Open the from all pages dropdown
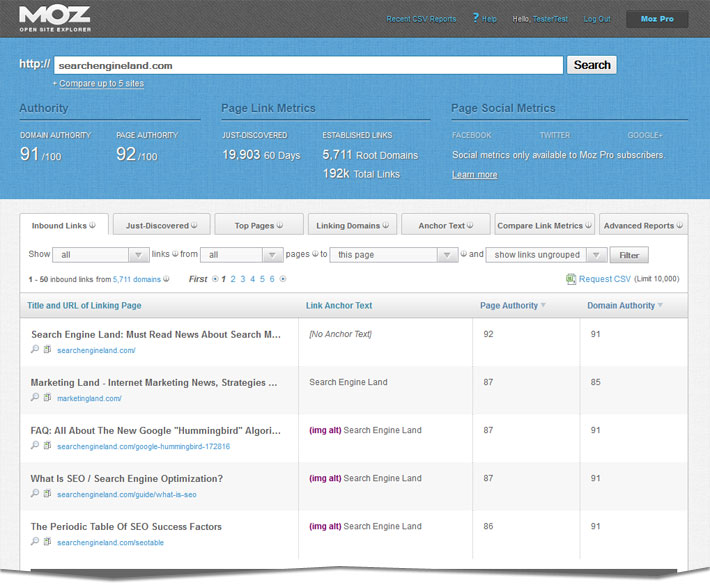The height and width of the screenshot is (586, 710). click(x=242, y=255)
